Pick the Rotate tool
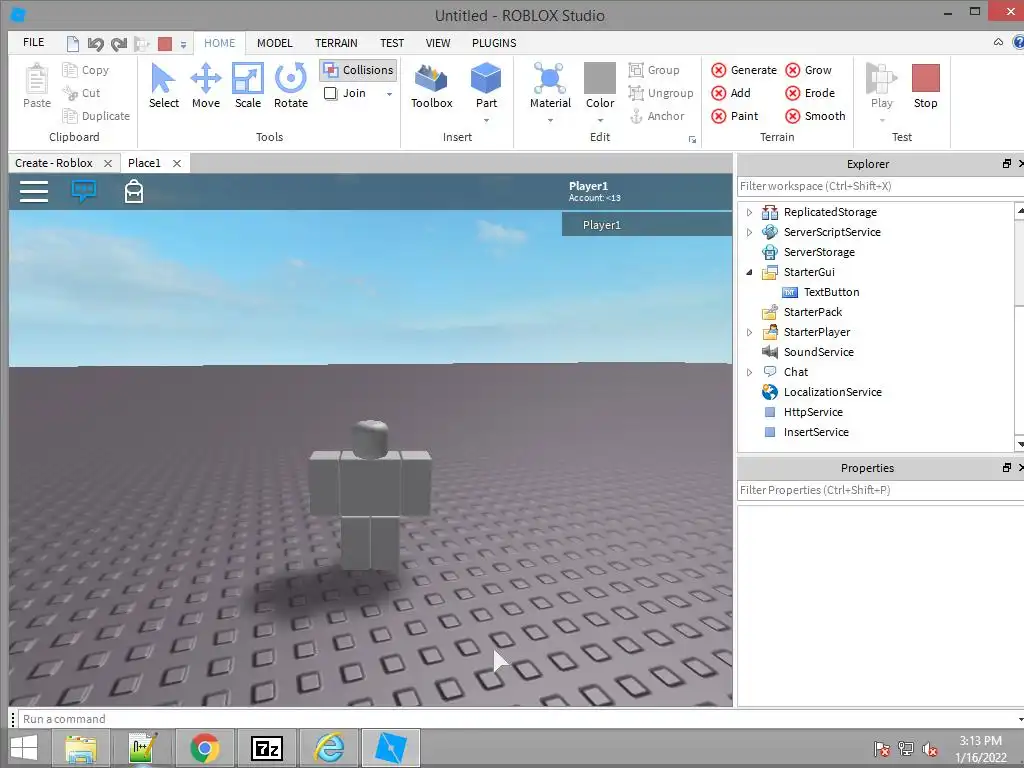1024x768 pixels. click(291, 85)
